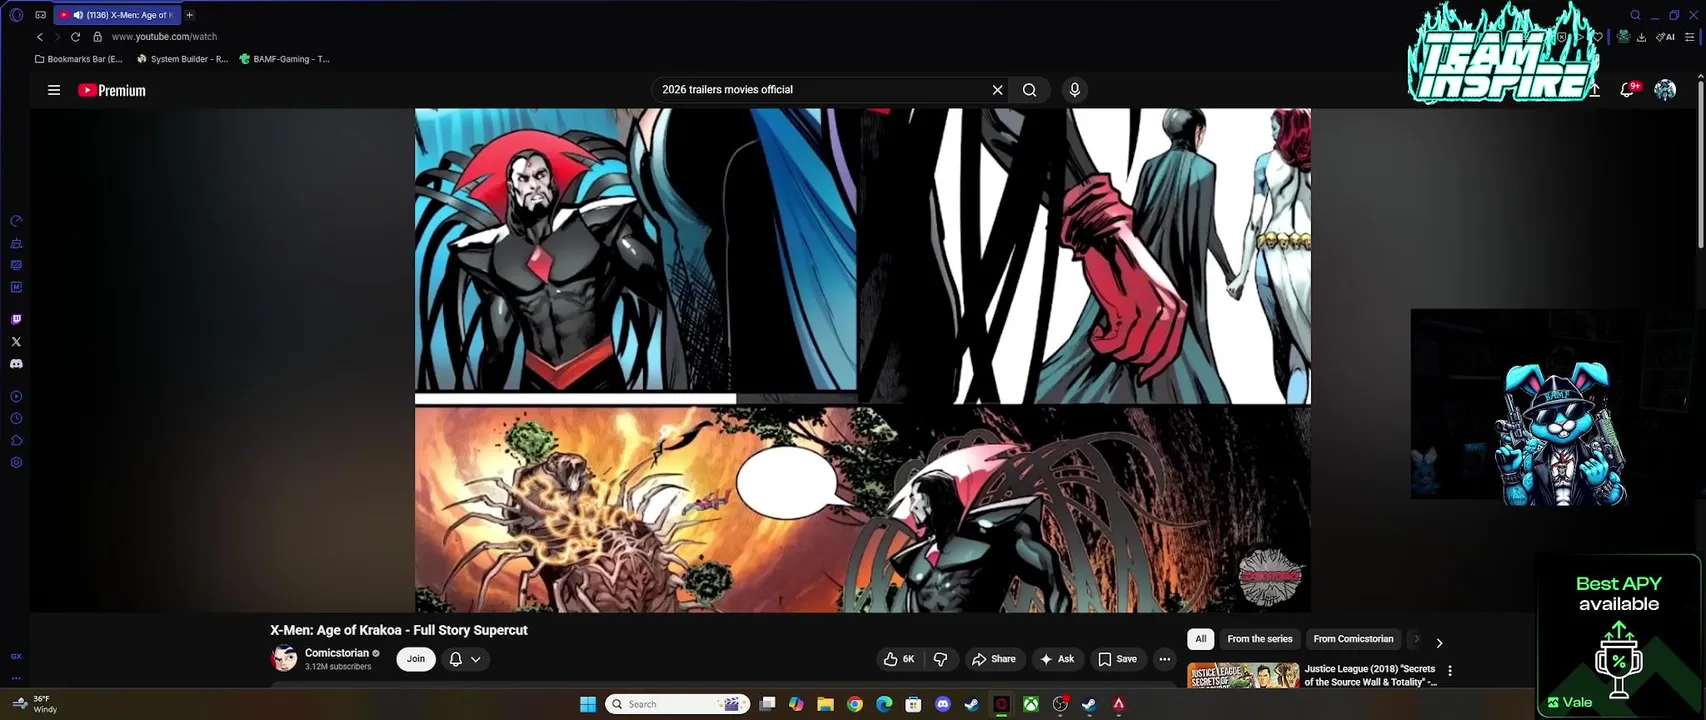Select From the series chip
The width and height of the screenshot is (1706, 720).
pos(1260,639)
